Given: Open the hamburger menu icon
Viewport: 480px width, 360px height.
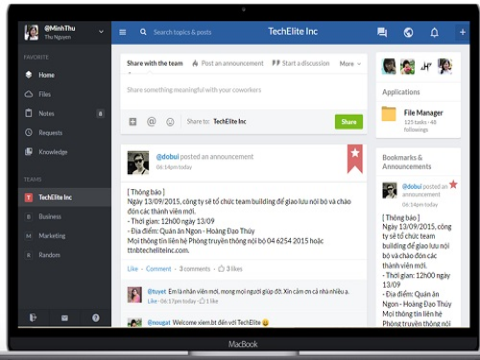Looking at the screenshot, I should click(123, 32).
